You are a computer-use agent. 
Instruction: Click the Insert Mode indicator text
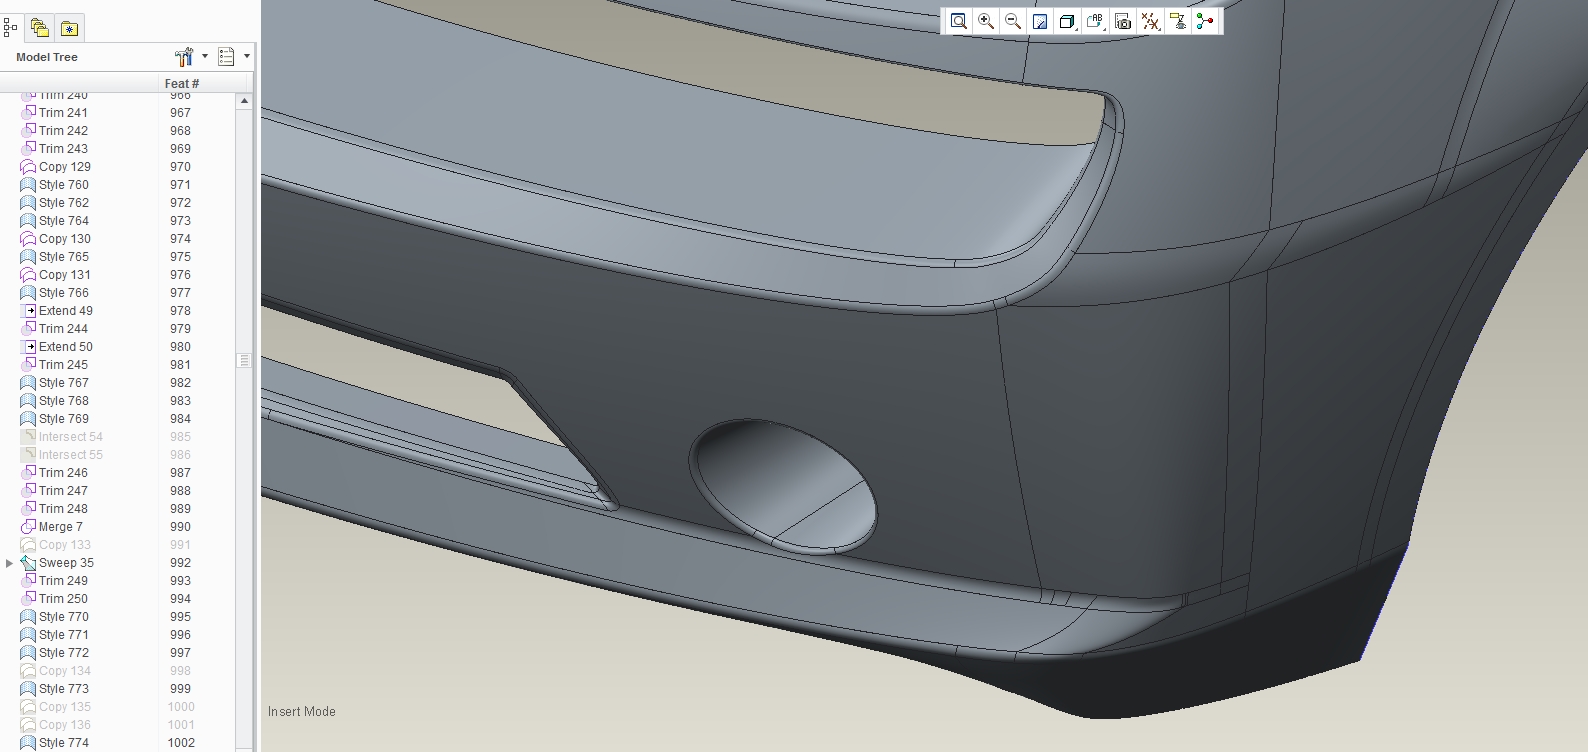302,712
